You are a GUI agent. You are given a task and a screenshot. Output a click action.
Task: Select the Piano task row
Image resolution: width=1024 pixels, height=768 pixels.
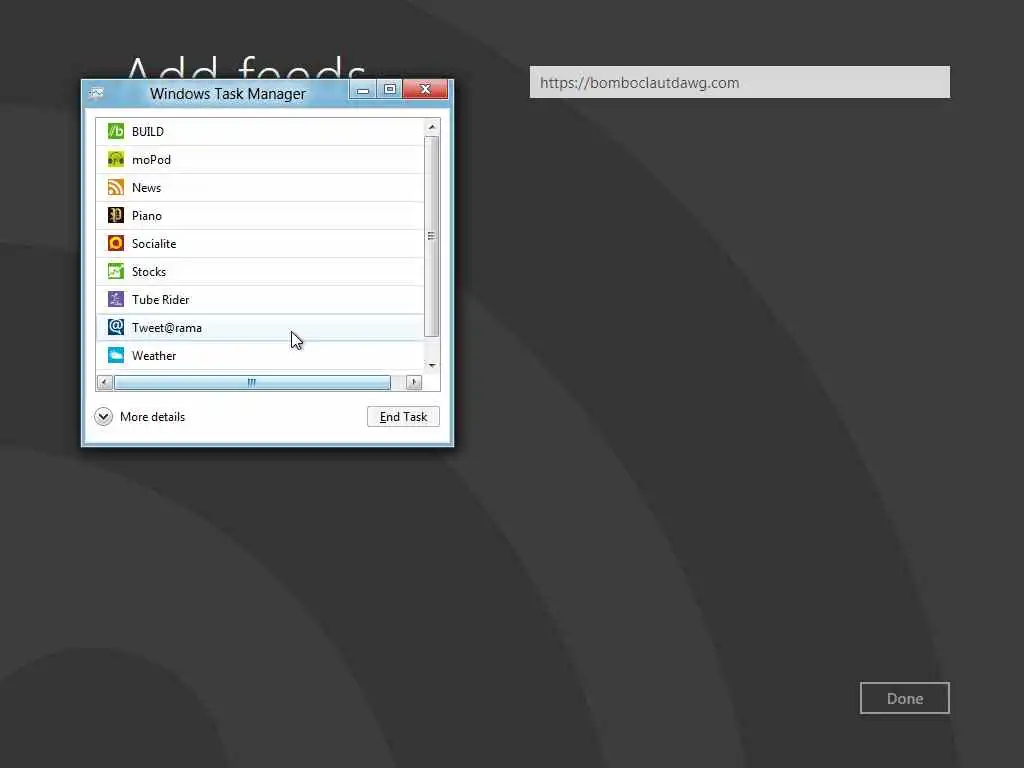click(260, 216)
